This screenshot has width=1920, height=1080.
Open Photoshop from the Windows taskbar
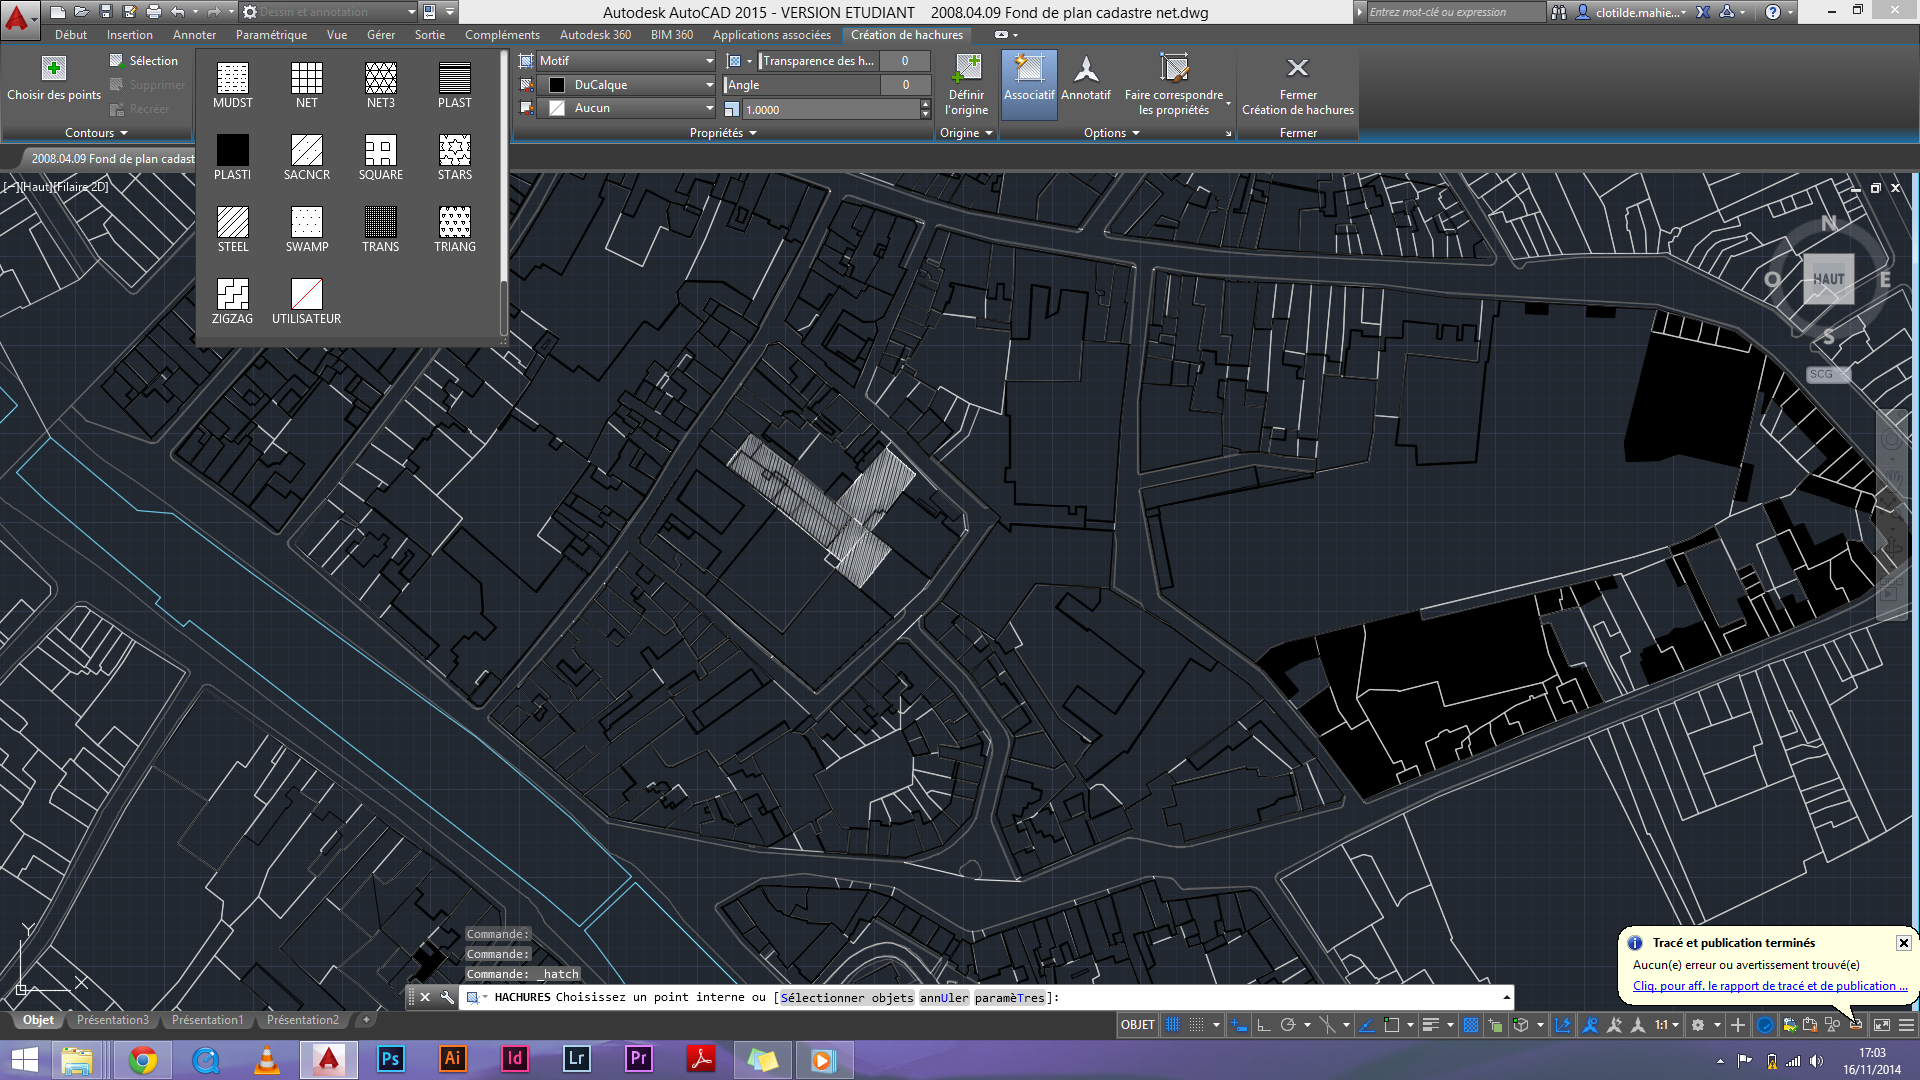(390, 1059)
